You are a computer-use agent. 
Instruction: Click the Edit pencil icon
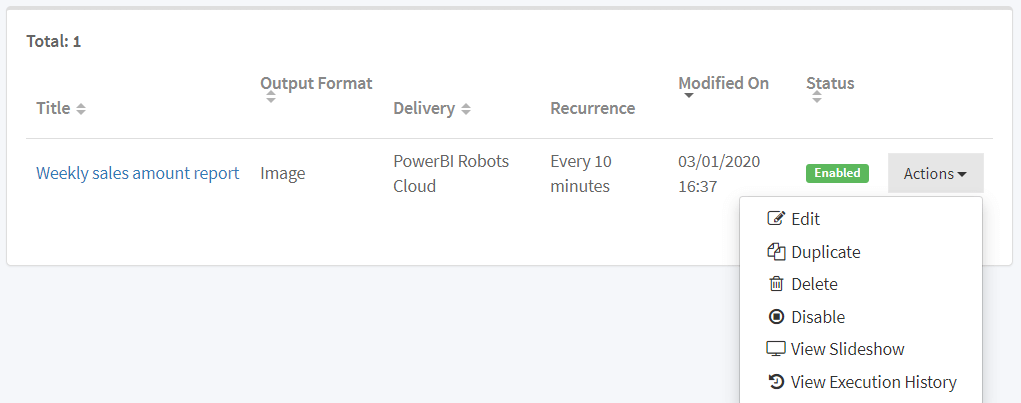click(x=776, y=219)
